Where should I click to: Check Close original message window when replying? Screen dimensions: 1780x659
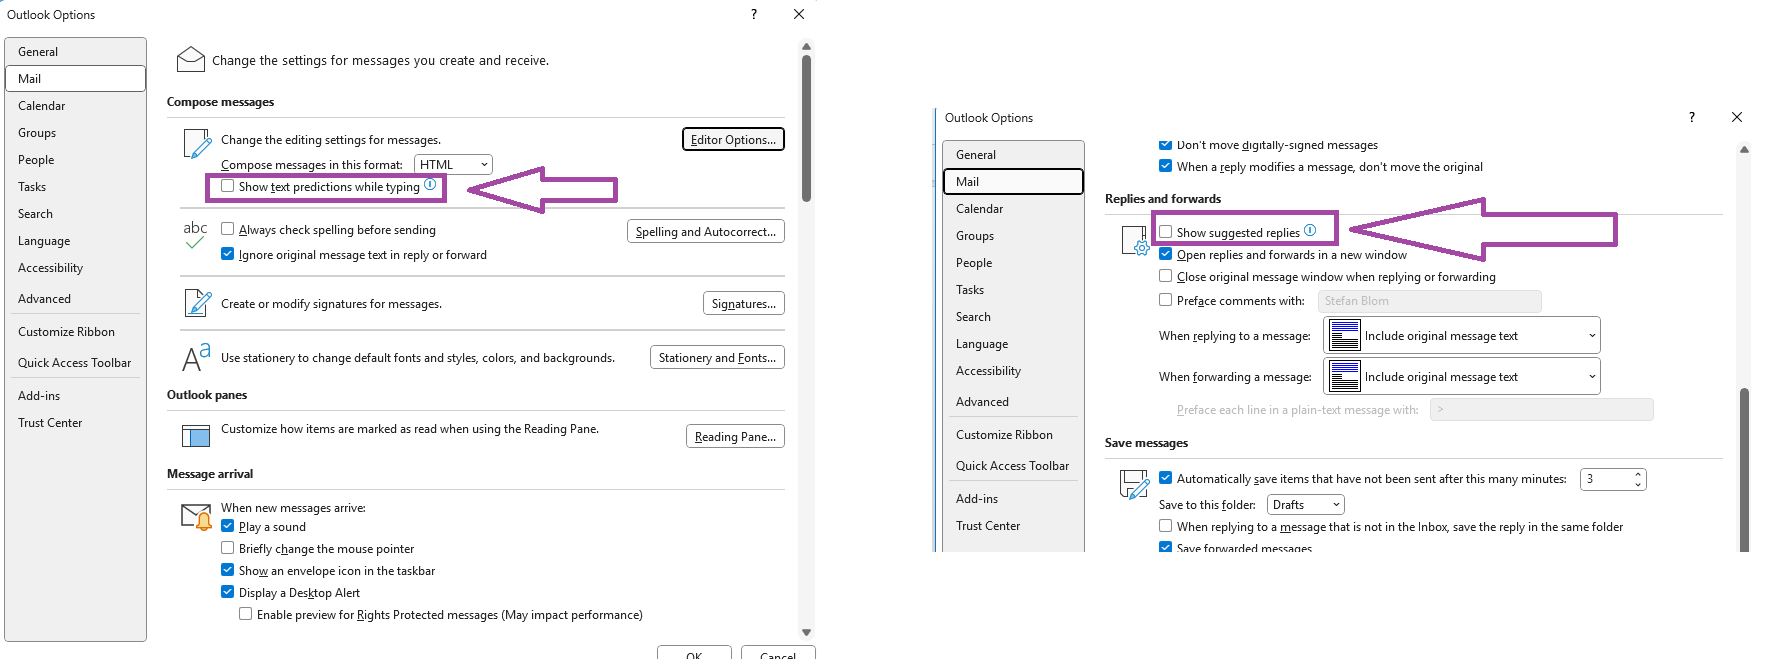[x=1166, y=276]
